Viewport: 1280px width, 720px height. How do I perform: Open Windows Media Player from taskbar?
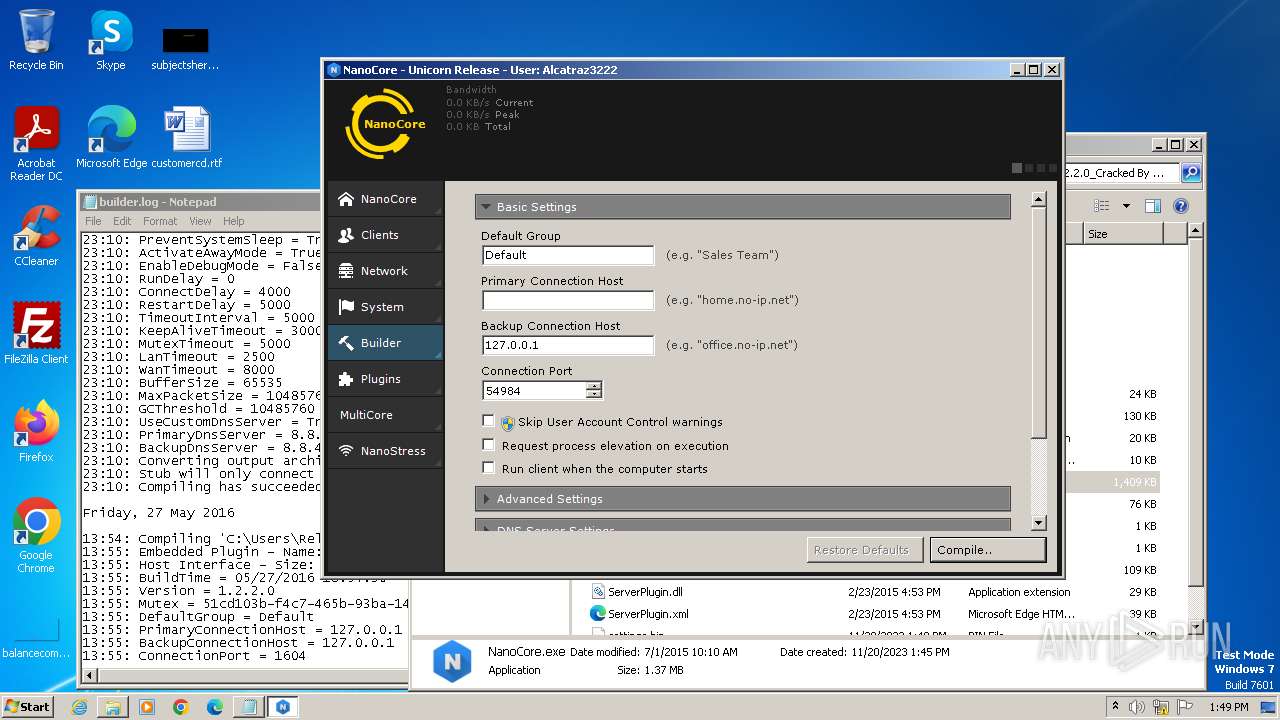pyautogui.click(x=147, y=707)
